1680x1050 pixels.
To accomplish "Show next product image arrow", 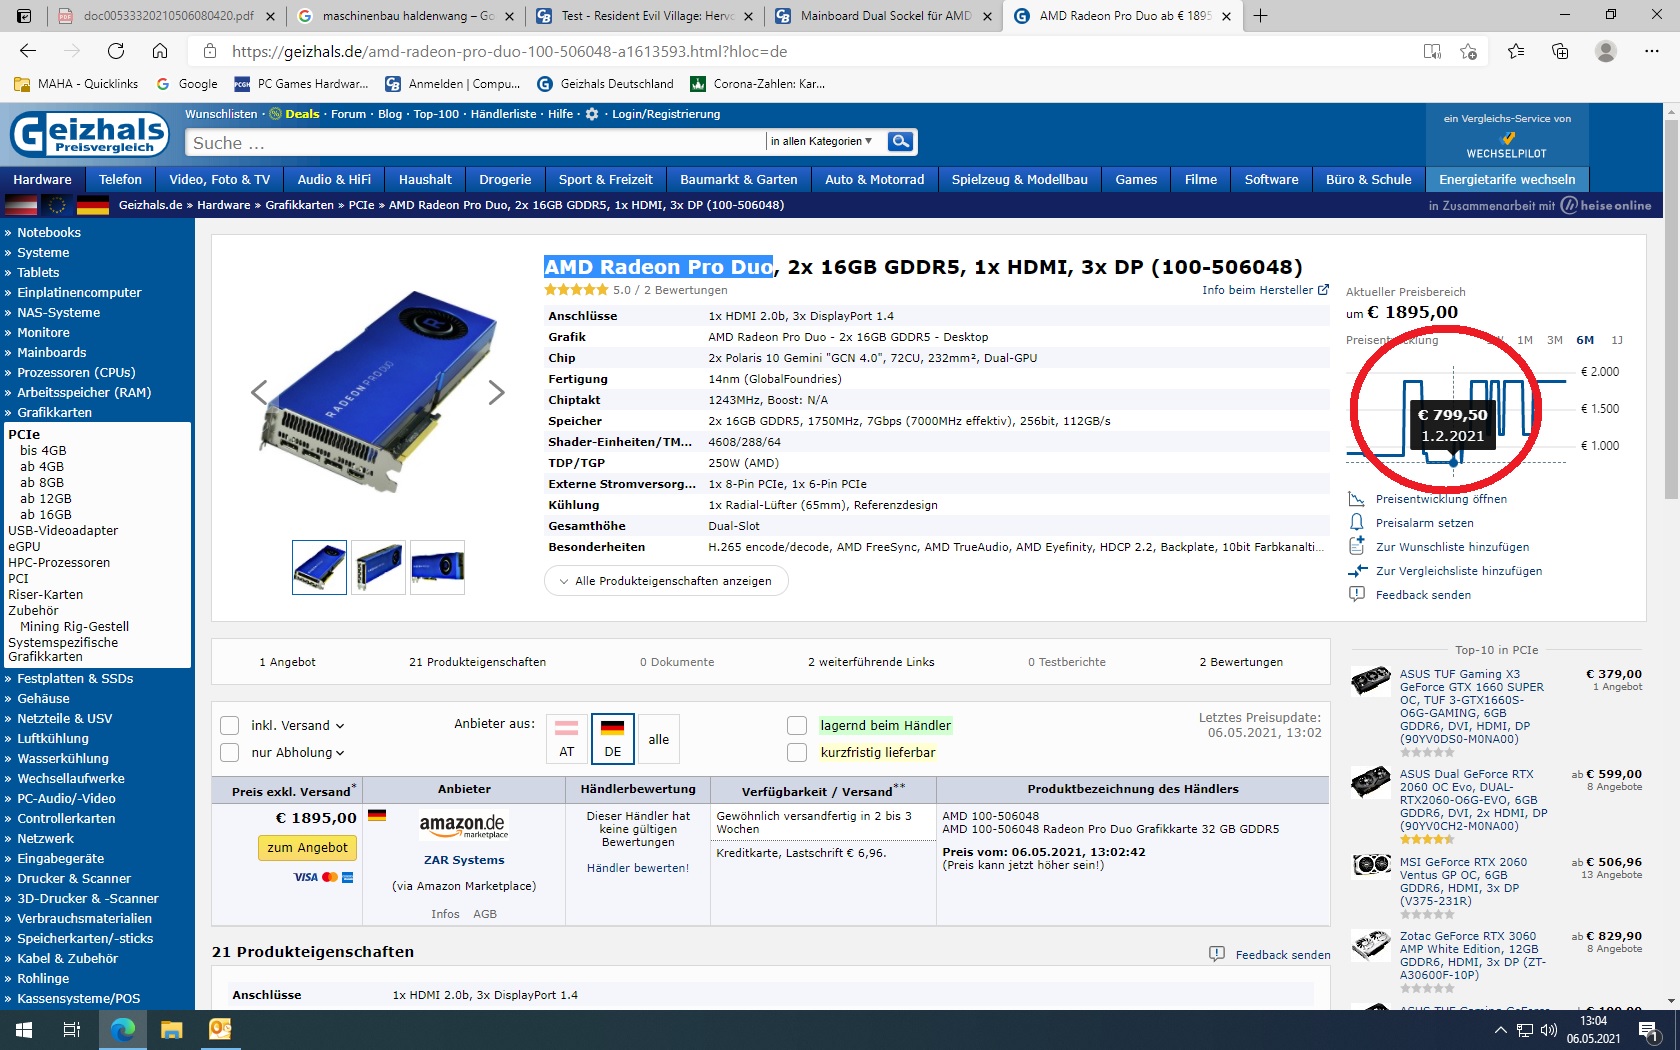I will [496, 392].
